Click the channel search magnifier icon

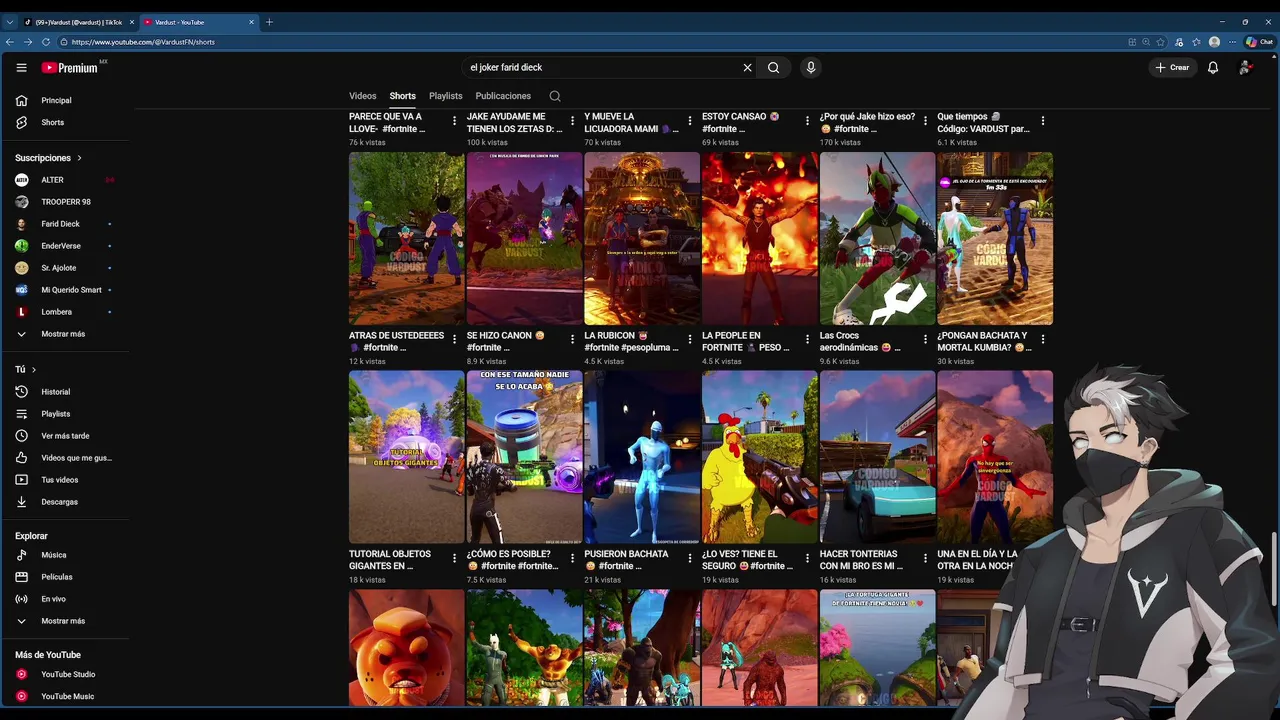[555, 96]
